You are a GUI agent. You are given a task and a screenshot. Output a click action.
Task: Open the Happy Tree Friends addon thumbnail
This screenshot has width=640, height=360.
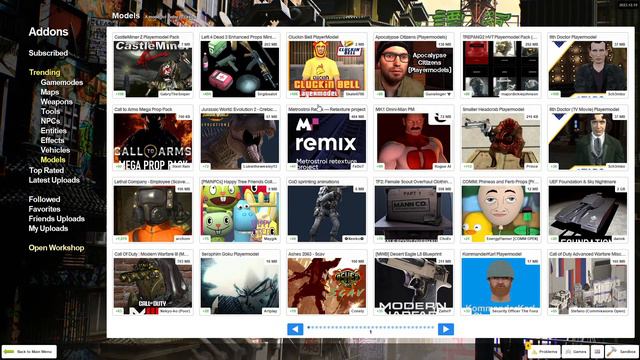[x=240, y=213]
